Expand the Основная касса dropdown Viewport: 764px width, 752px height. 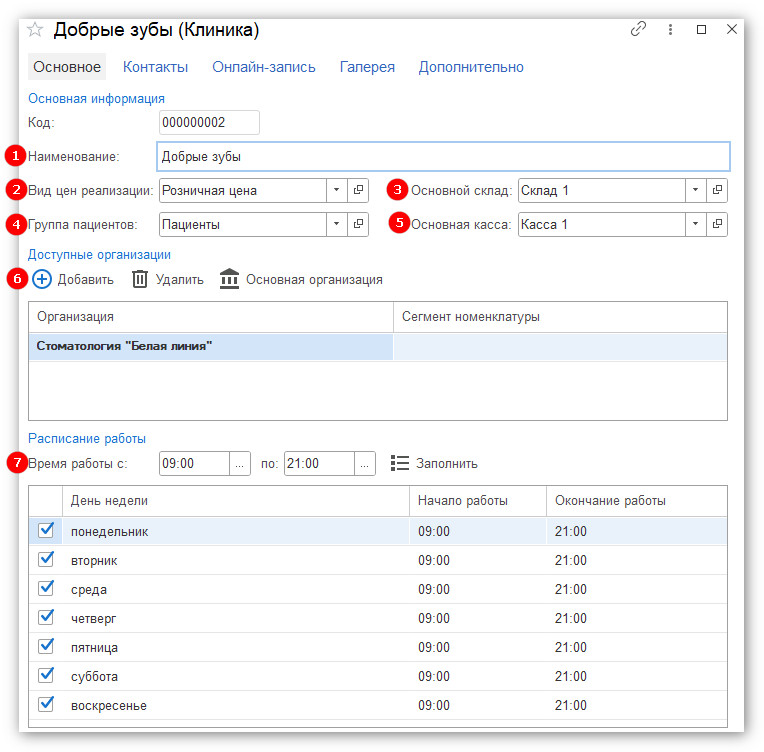(x=696, y=224)
